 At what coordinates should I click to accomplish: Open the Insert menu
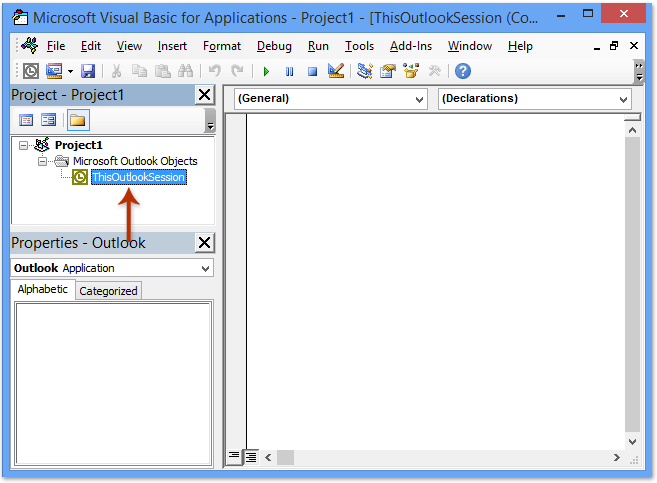(172, 46)
